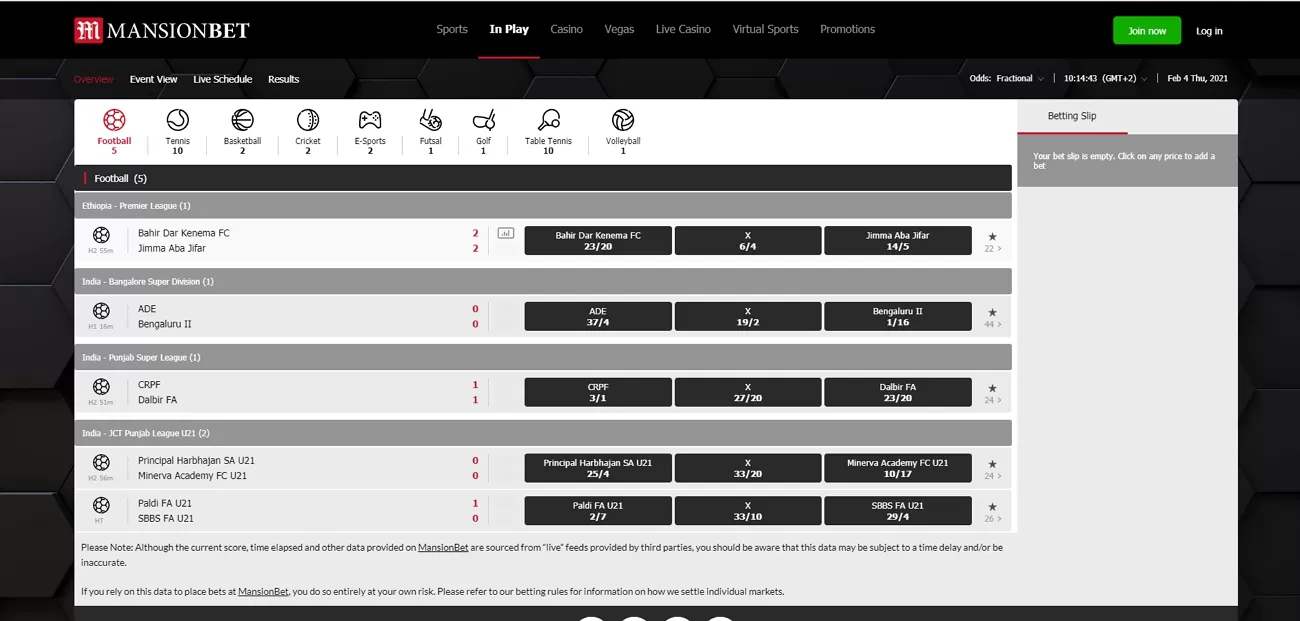The height and width of the screenshot is (621, 1300).
Task: Expand 44 more markets for ADE match
Action: (993, 325)
